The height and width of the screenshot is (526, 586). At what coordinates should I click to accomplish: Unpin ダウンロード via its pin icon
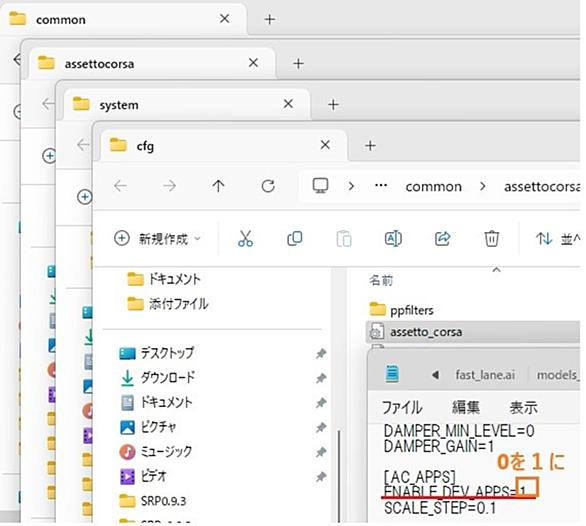[321, 378]
